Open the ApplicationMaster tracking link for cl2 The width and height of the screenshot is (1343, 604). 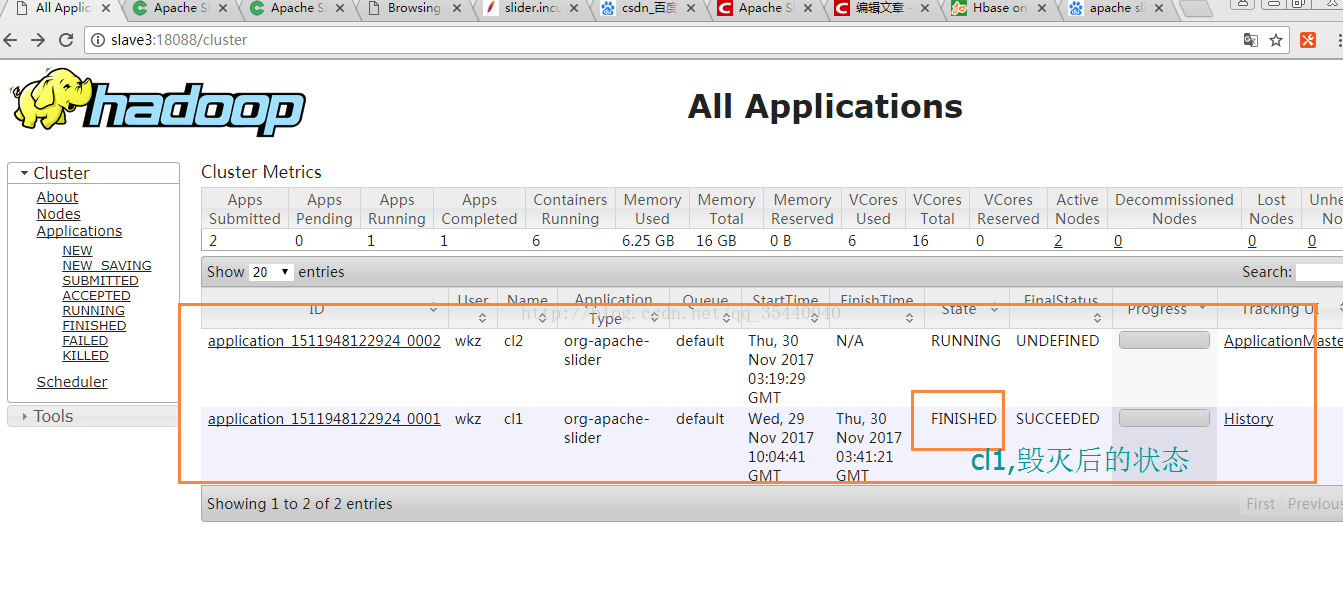point(1283,341)
